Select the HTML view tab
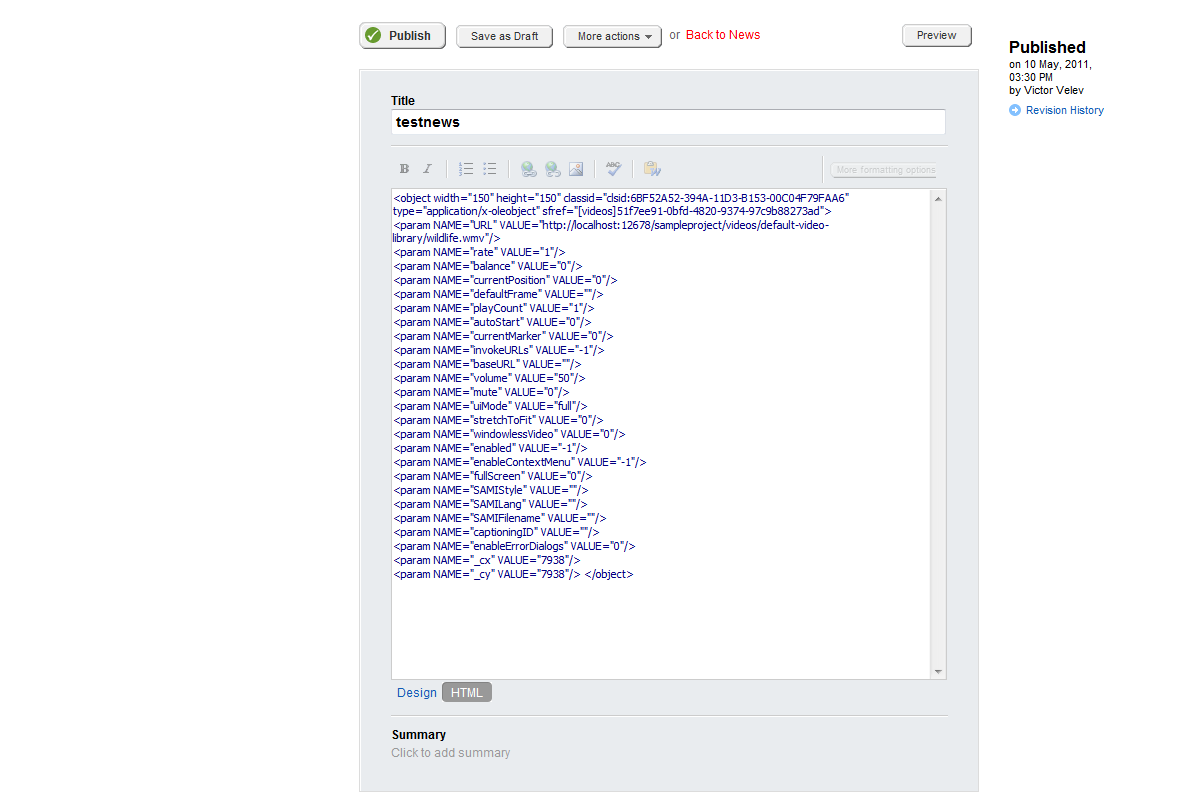Screen dimensions: 1177x800 (x=467, y=693)
